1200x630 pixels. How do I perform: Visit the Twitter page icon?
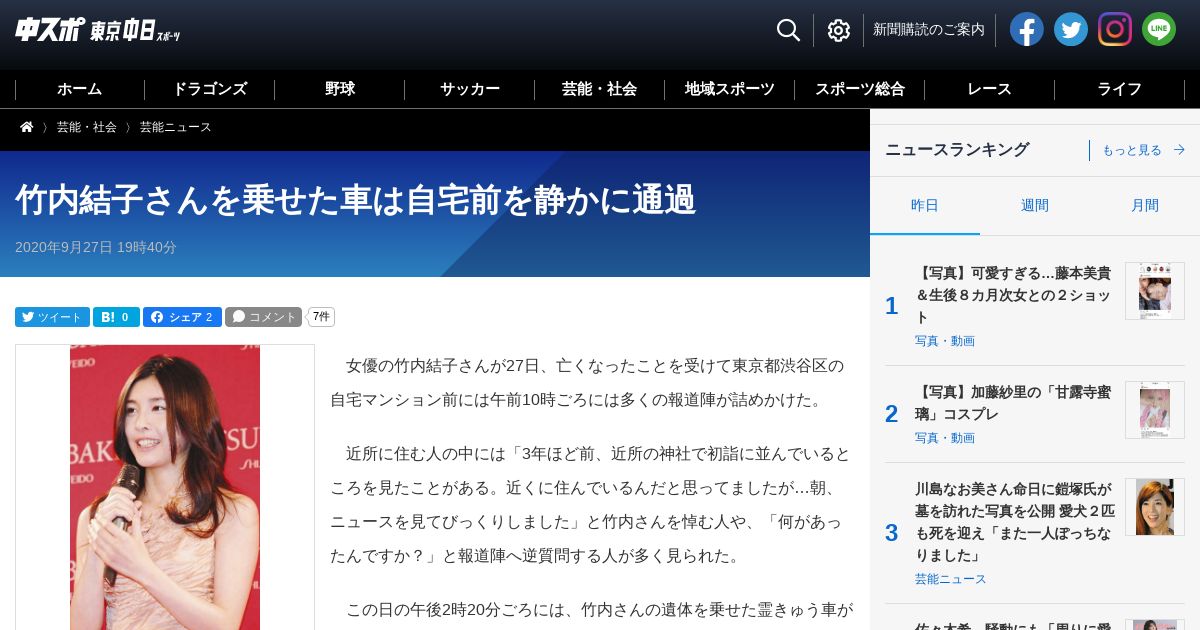(1071, 29)
